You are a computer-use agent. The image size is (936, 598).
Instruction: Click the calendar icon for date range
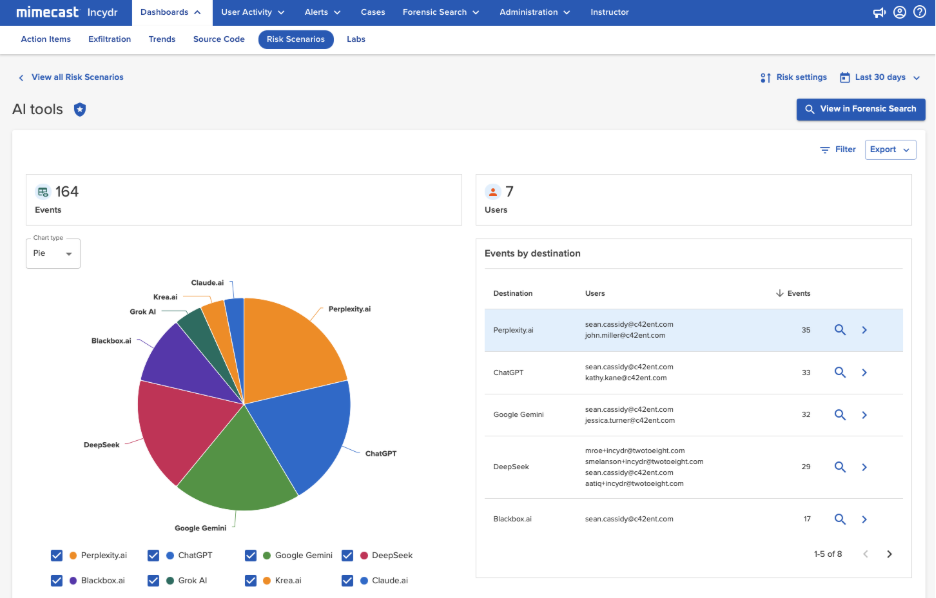pyautogui.click(x=845, y=77)
